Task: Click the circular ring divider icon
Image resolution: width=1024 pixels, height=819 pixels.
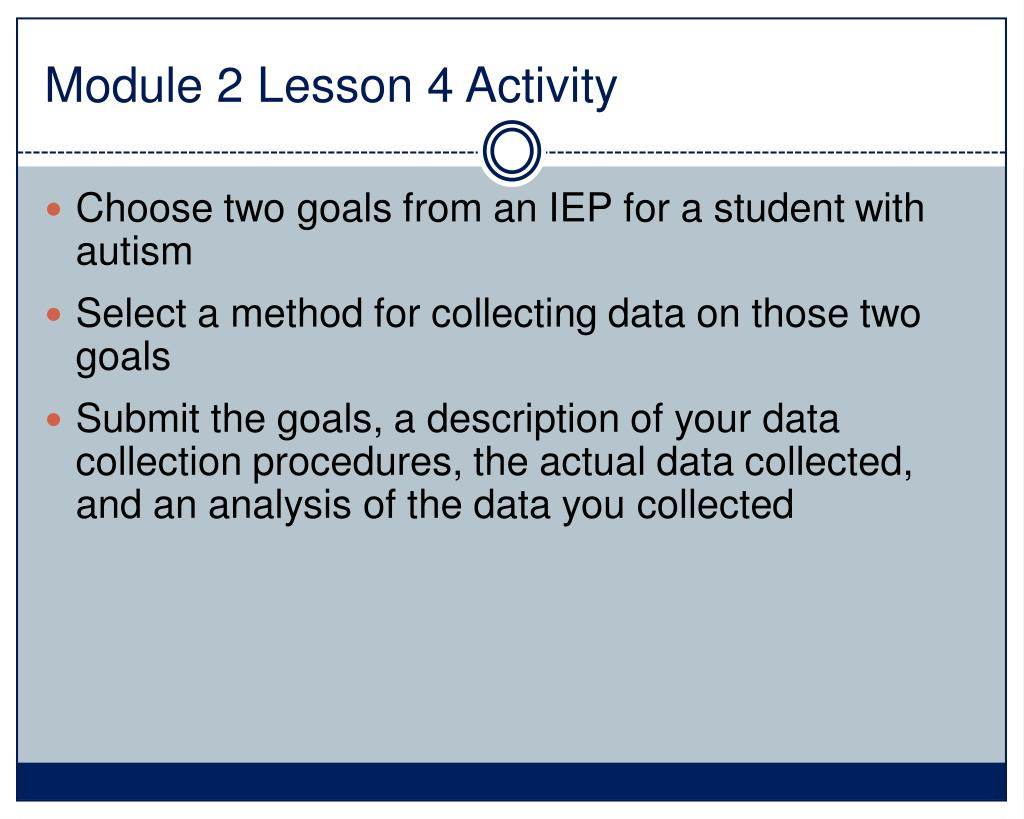Action: [x=512, y=151]
